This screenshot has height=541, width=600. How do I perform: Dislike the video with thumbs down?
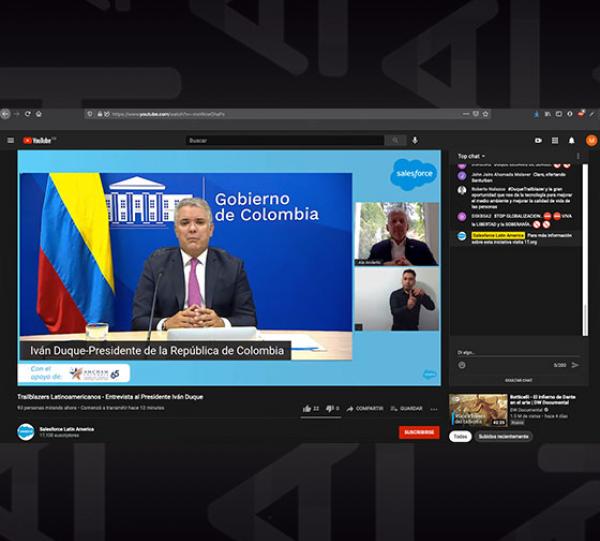(x=331, y=408)
